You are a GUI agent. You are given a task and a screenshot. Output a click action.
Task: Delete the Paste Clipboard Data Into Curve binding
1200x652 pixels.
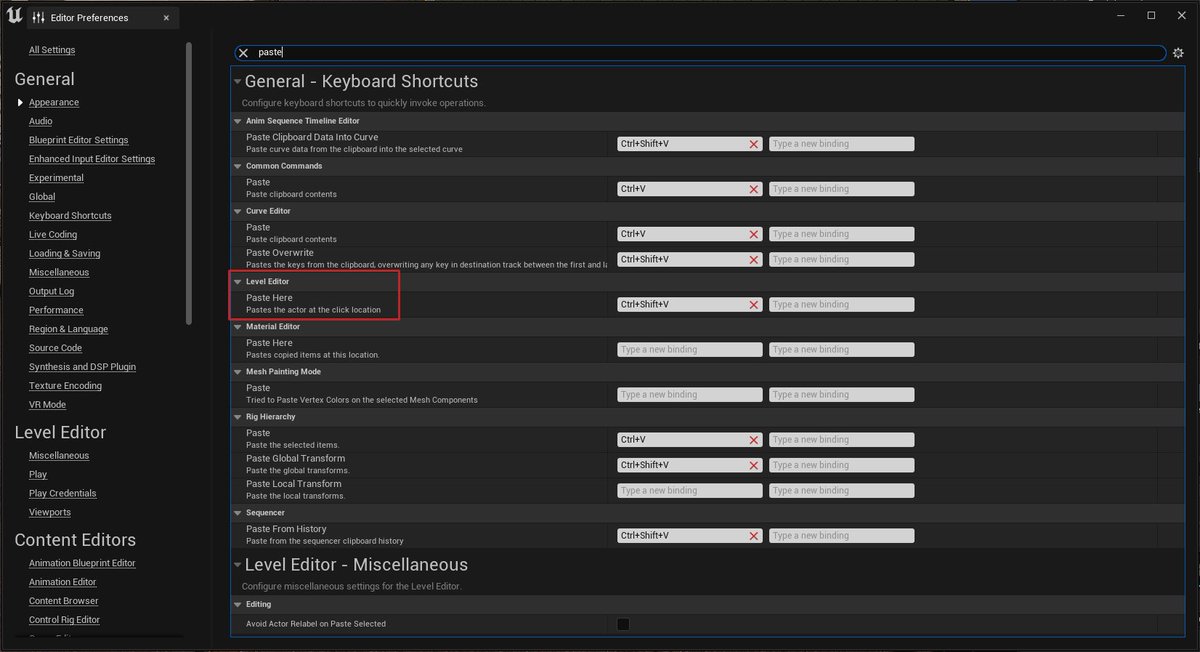click(x=753, y=143)
